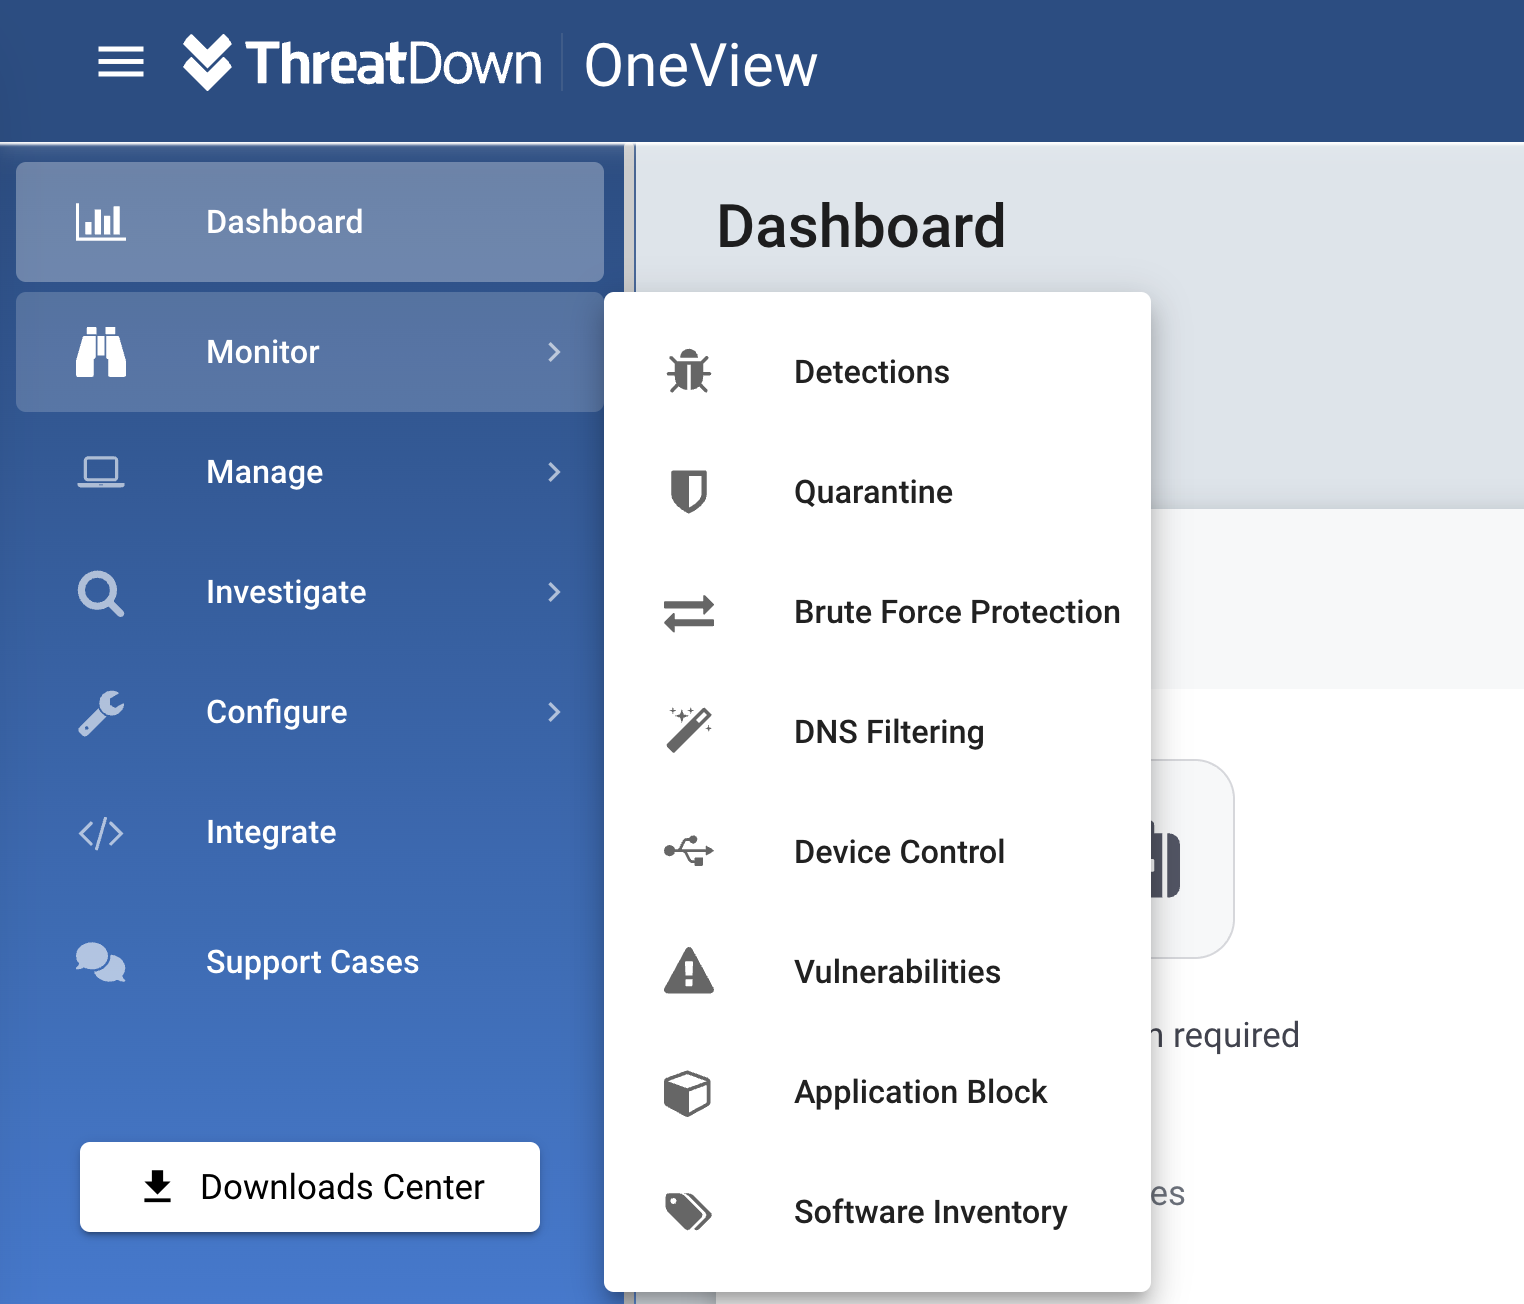Viewport: 1524px width, 1304px height.
Task: Click the ThreatDown logo icon
Action: (x=208, y=62)
